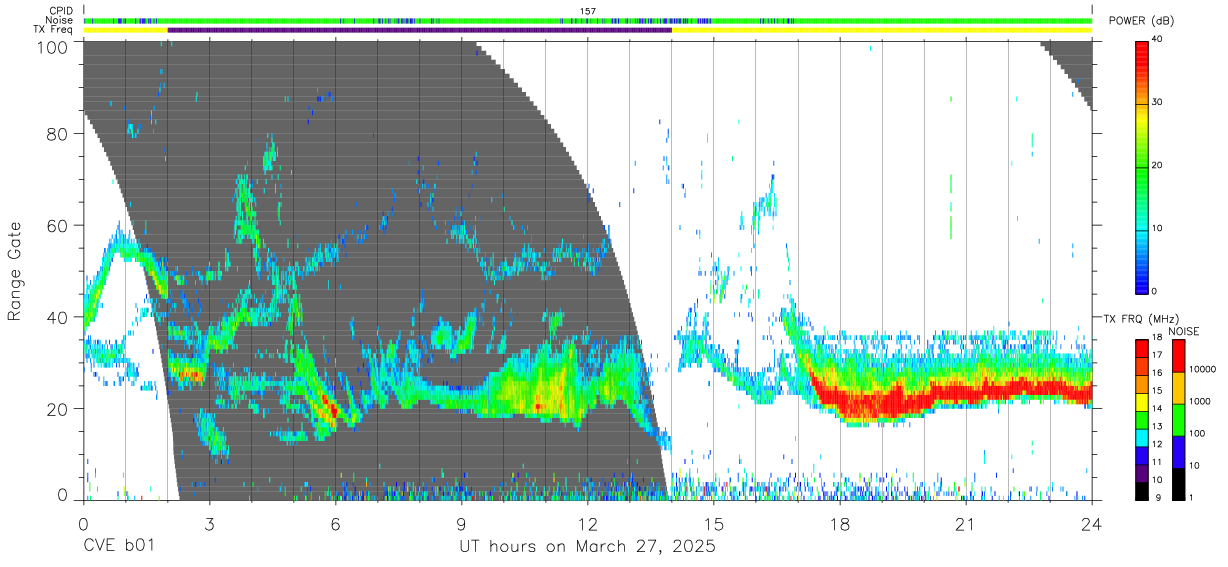Click the 18 tick on the time axis
This screenshot has width=1228, height=567.
click(840, 524)
